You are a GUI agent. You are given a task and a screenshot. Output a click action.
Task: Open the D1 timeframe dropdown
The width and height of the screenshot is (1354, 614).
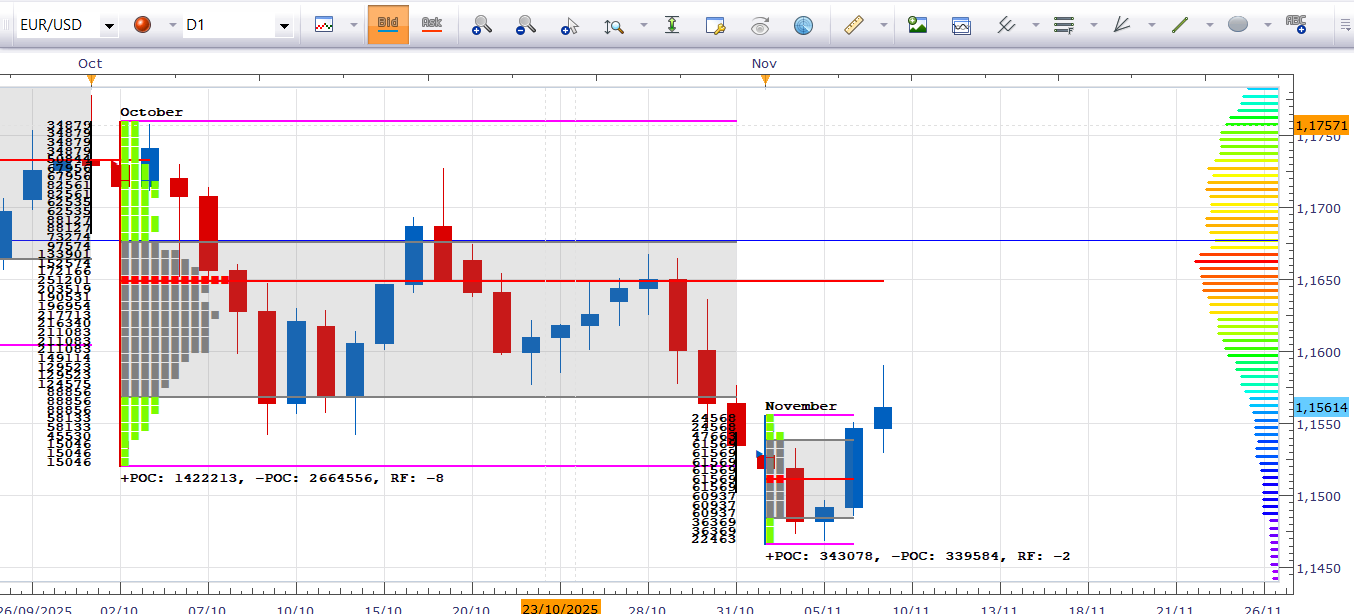click(284, 26)
